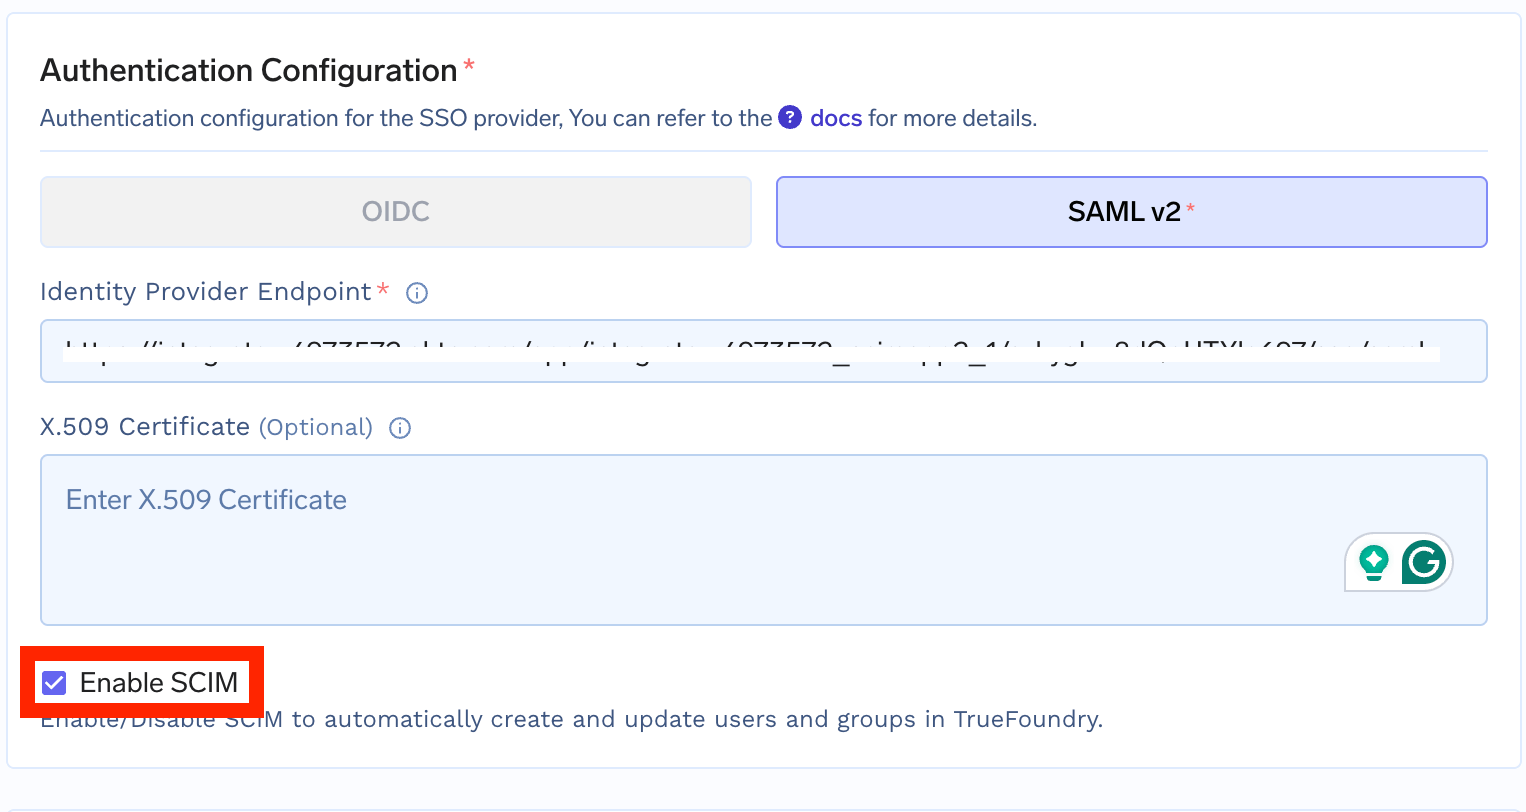Open the Grammarly icon in the certificate box

point(1424,562)
